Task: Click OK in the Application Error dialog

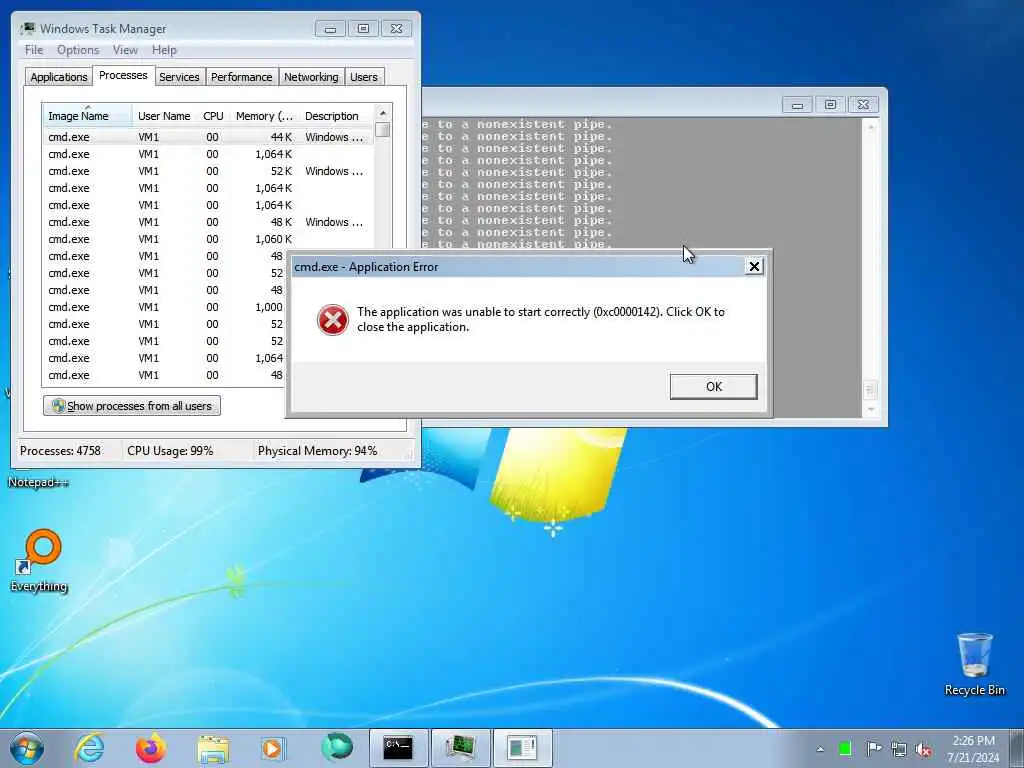Action: pyautogui.click(x=713, y=387)
